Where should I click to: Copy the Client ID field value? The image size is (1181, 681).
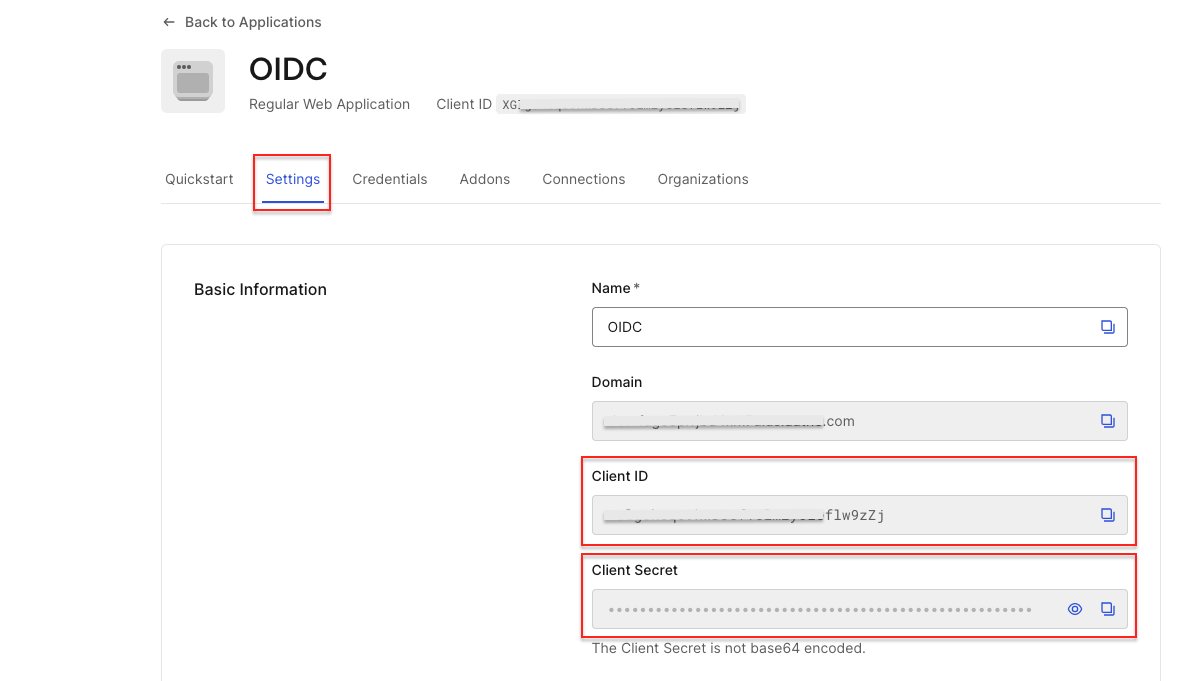click(1107, 515)
